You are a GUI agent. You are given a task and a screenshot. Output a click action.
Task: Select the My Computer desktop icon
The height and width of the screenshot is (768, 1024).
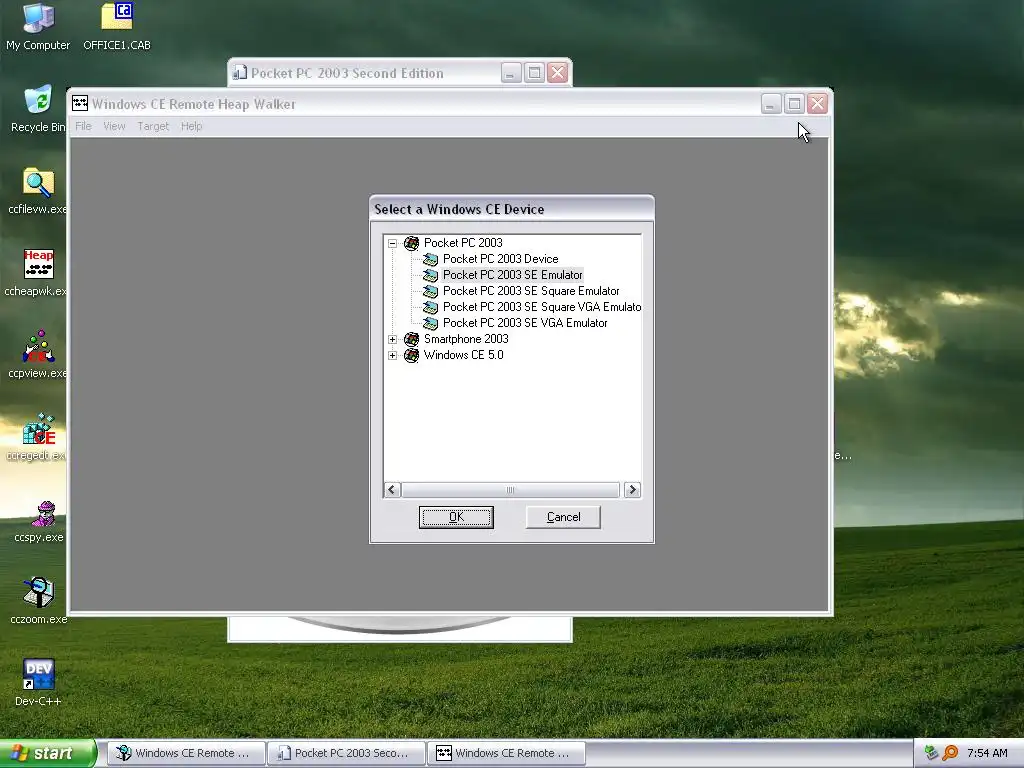(x=38, y=27)
